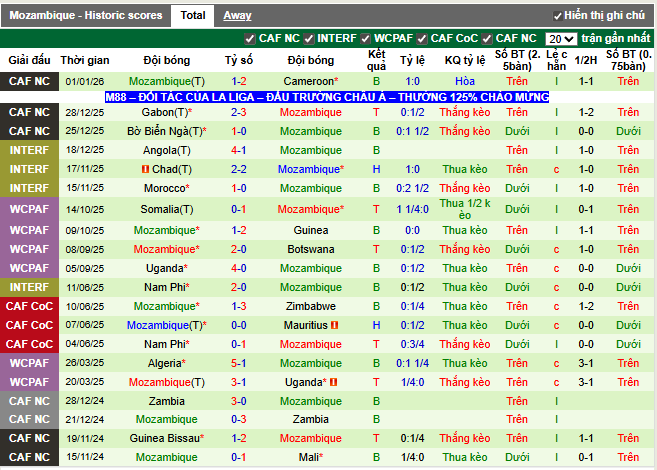Click score 1-2 in the 01/01/26 row
The image size is (657, 470).
[x=239, y=81]
